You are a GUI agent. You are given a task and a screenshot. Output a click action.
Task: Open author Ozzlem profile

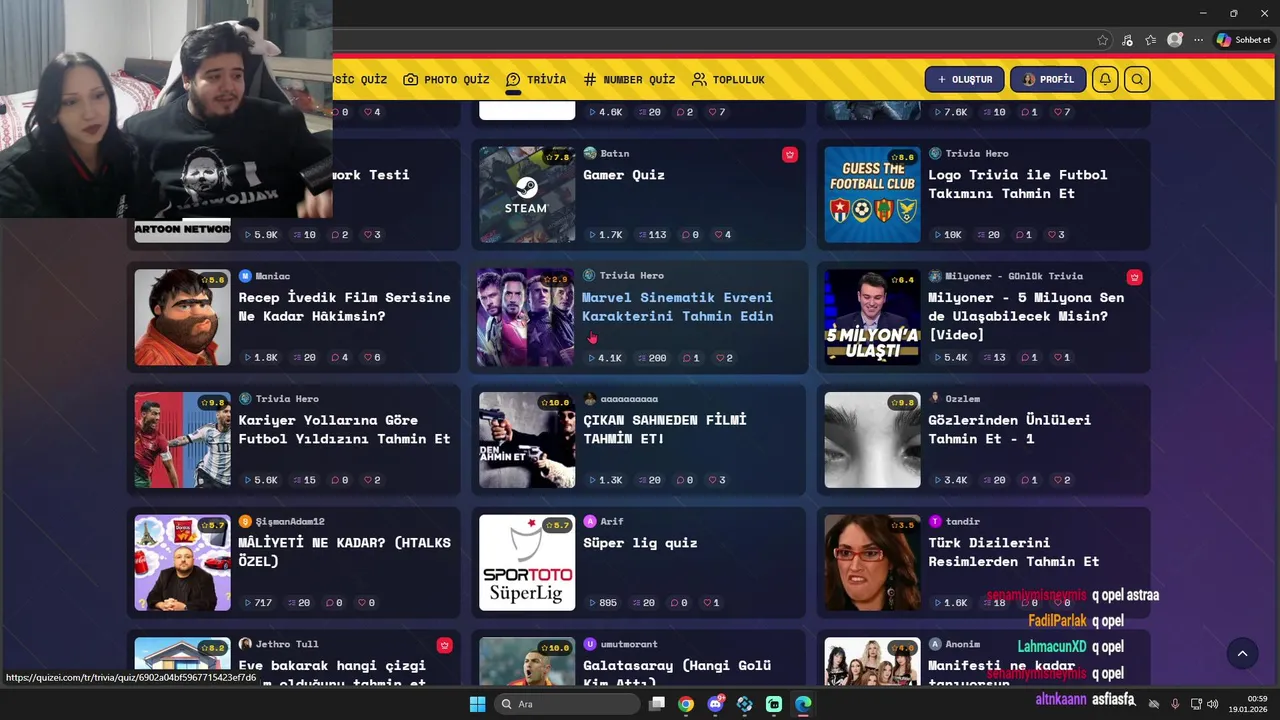point(954,399)
